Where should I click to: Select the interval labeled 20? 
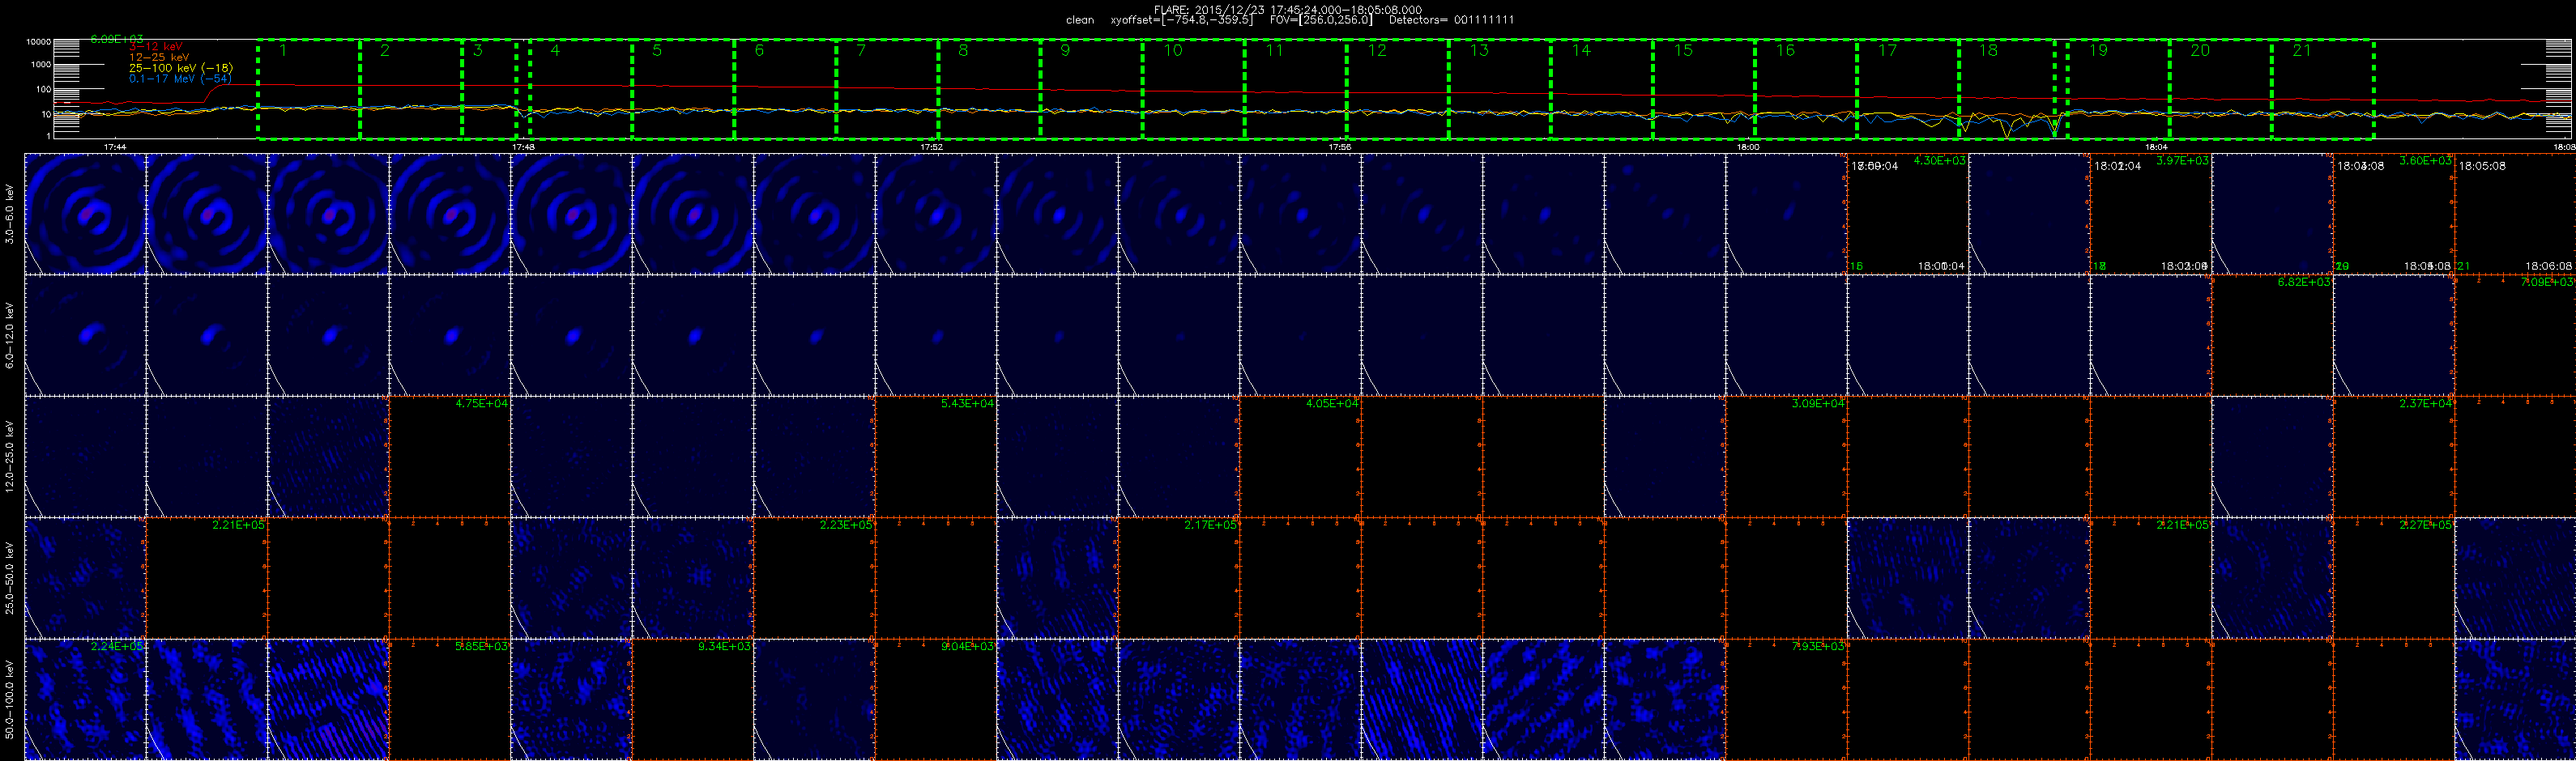(x=2200, y=50)
